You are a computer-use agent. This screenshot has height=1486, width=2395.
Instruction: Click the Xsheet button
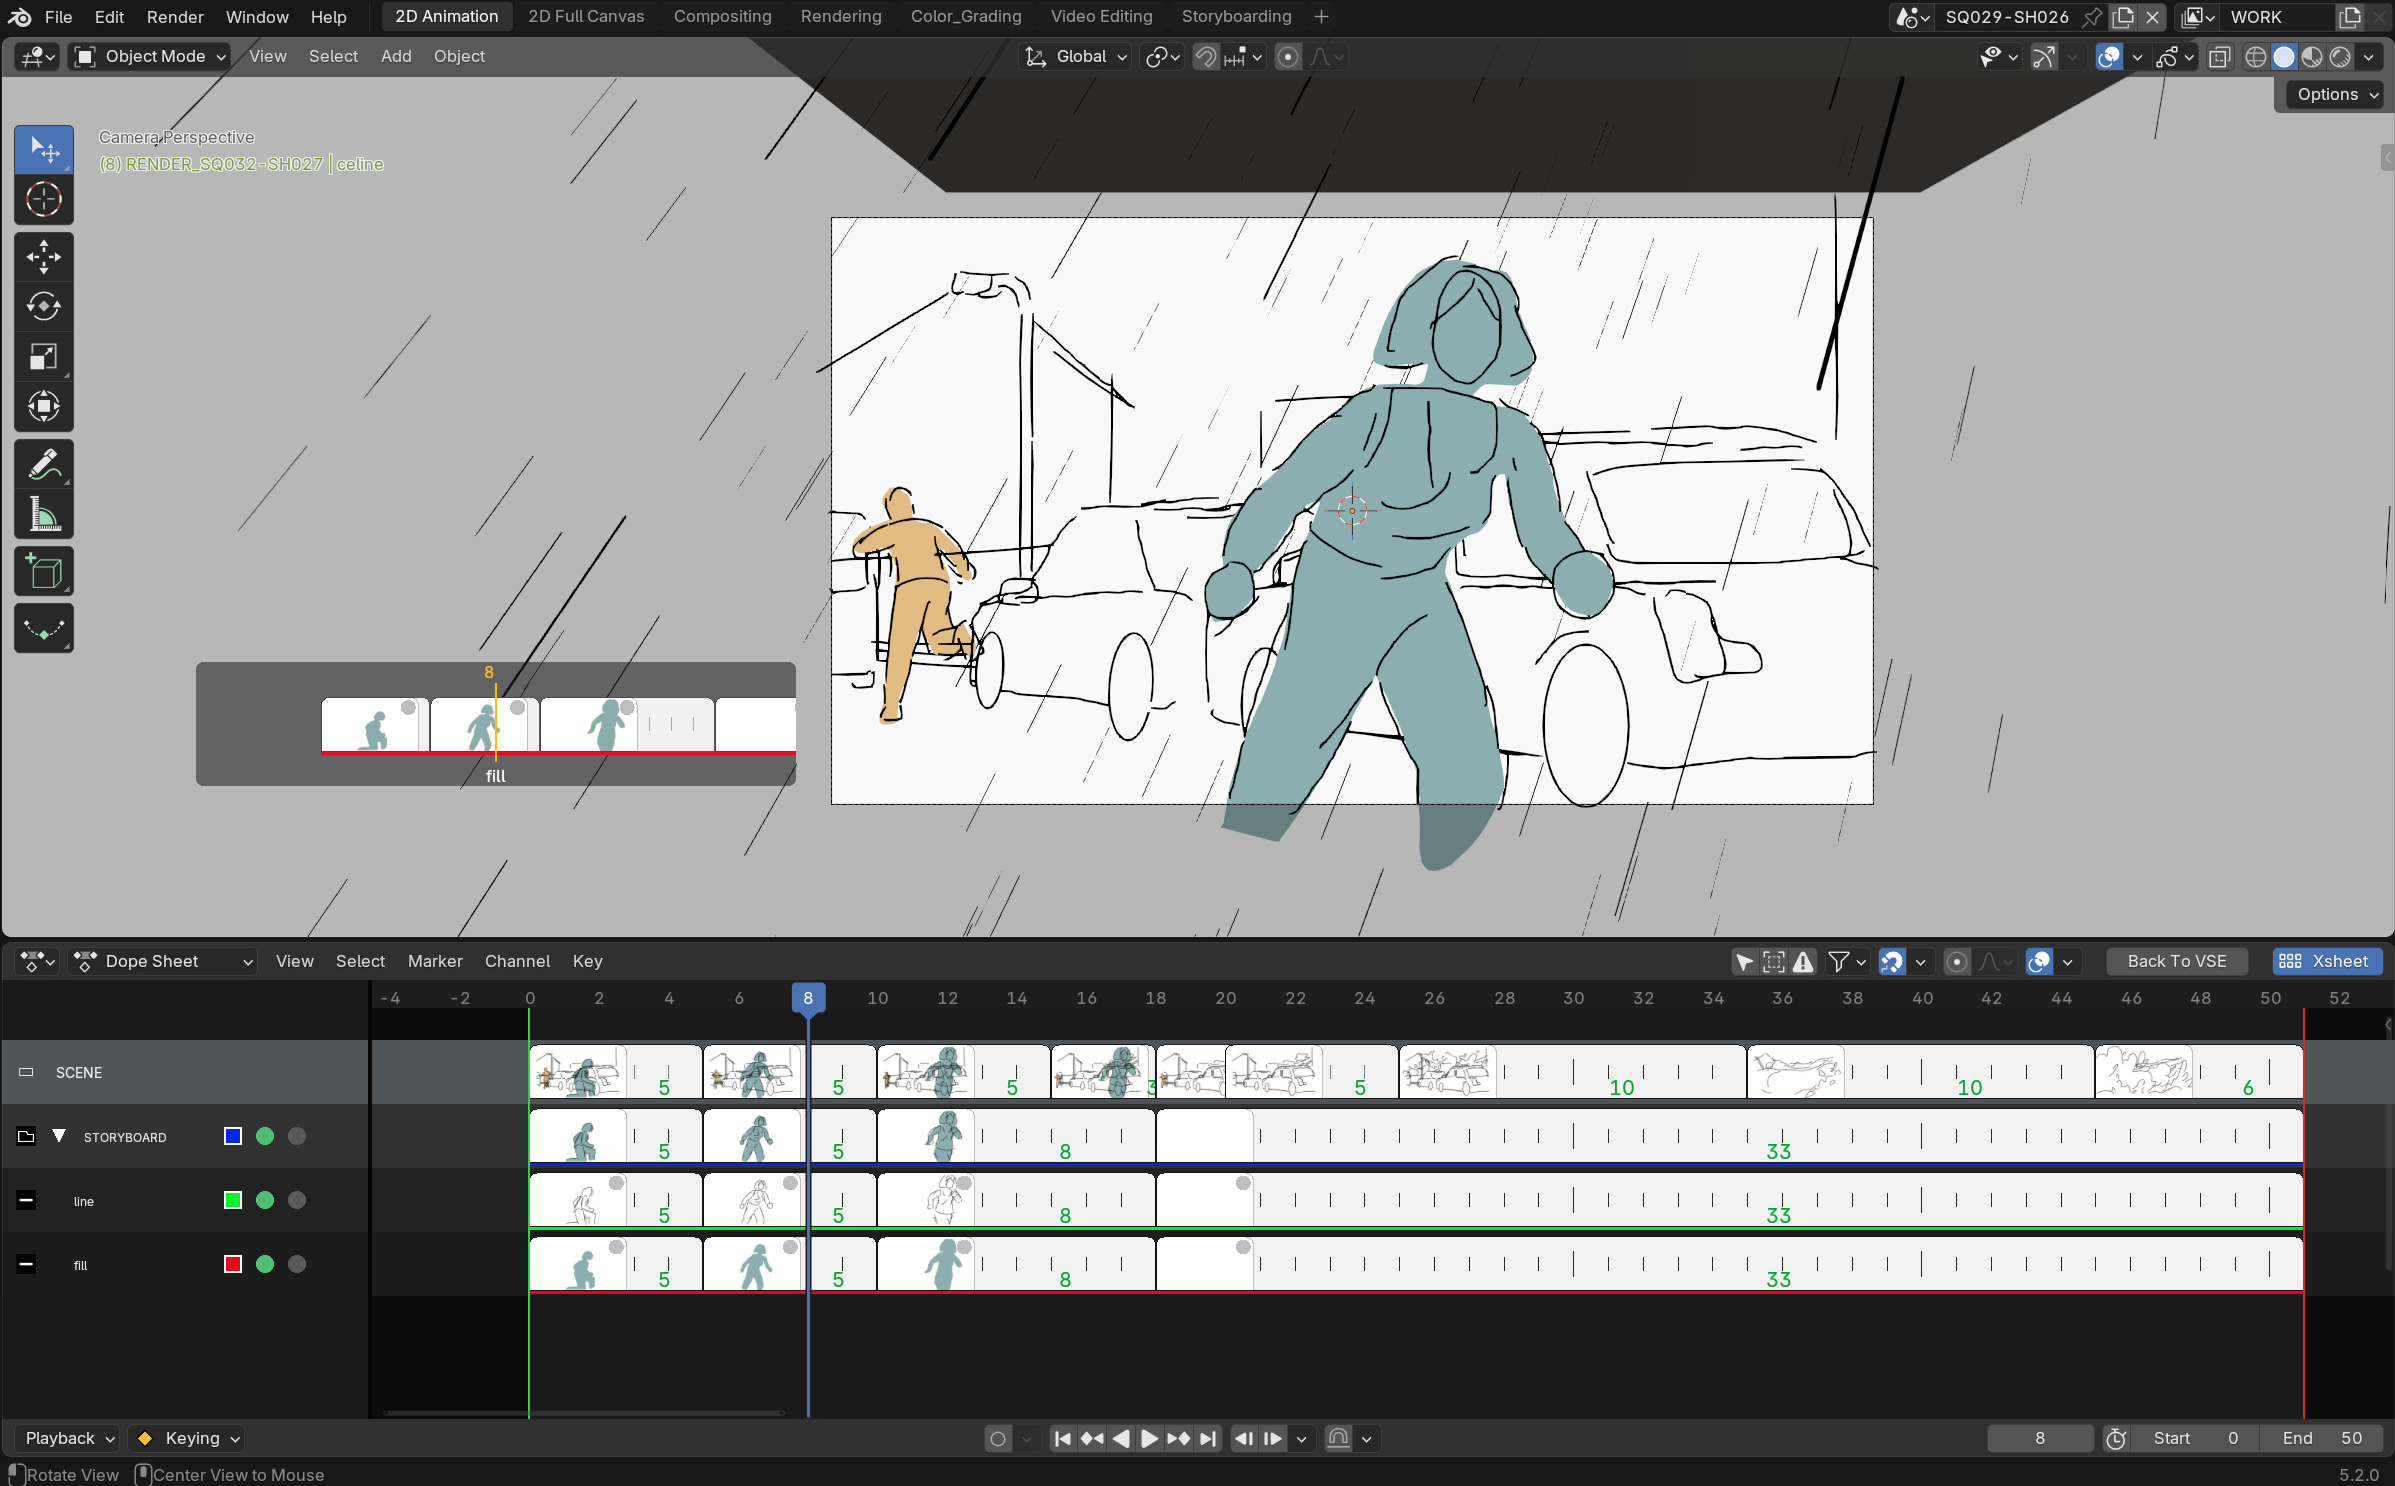(2327, 961)
